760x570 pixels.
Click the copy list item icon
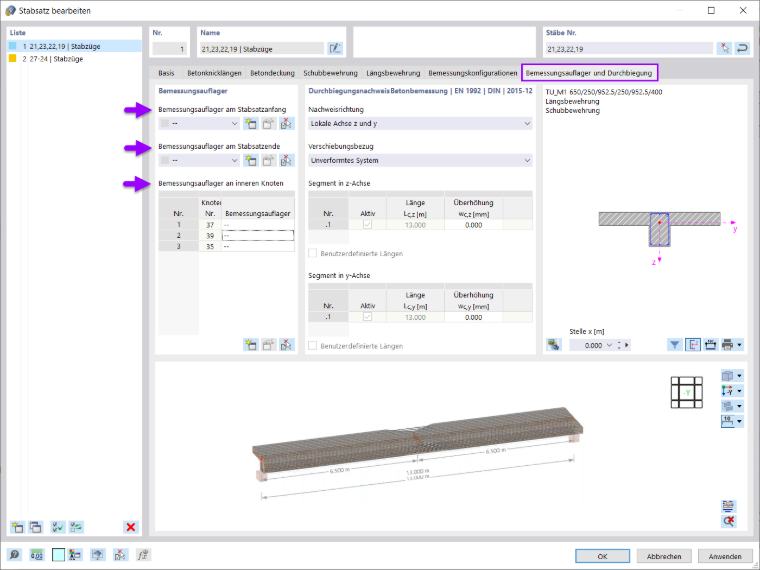(35, 527)
